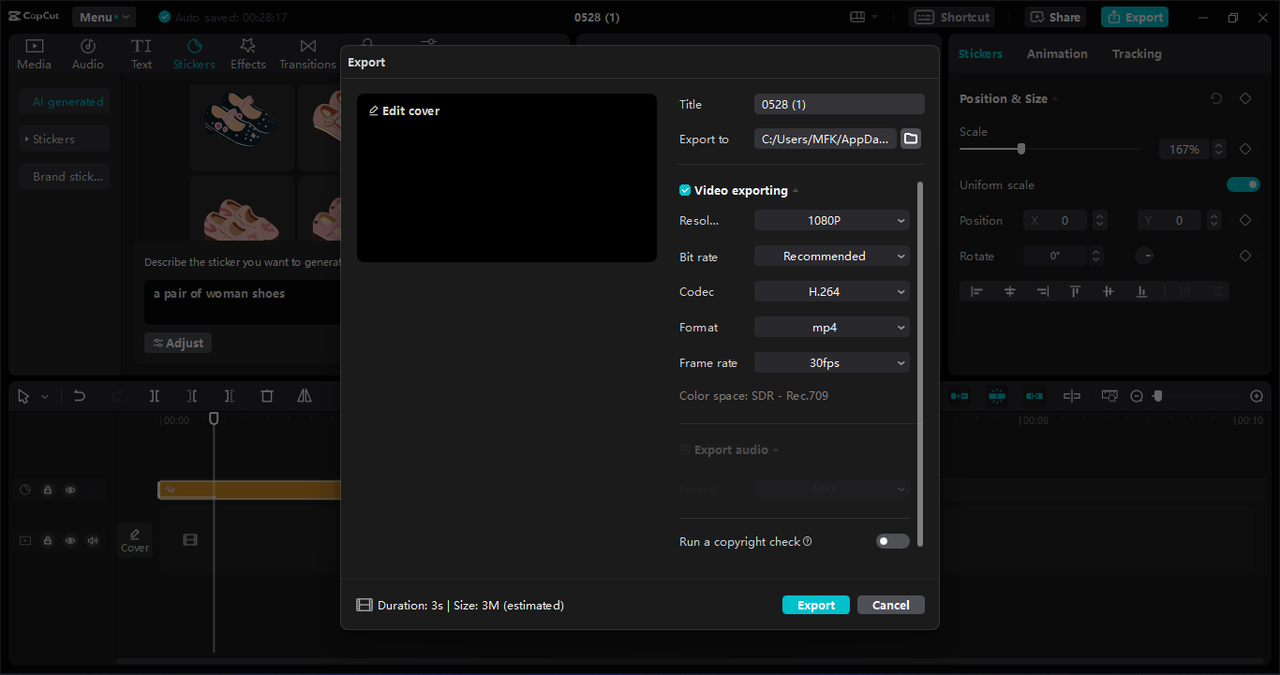Click the align left icon
The height and width of the screenshot is (675, 1280).
point(977,292)
